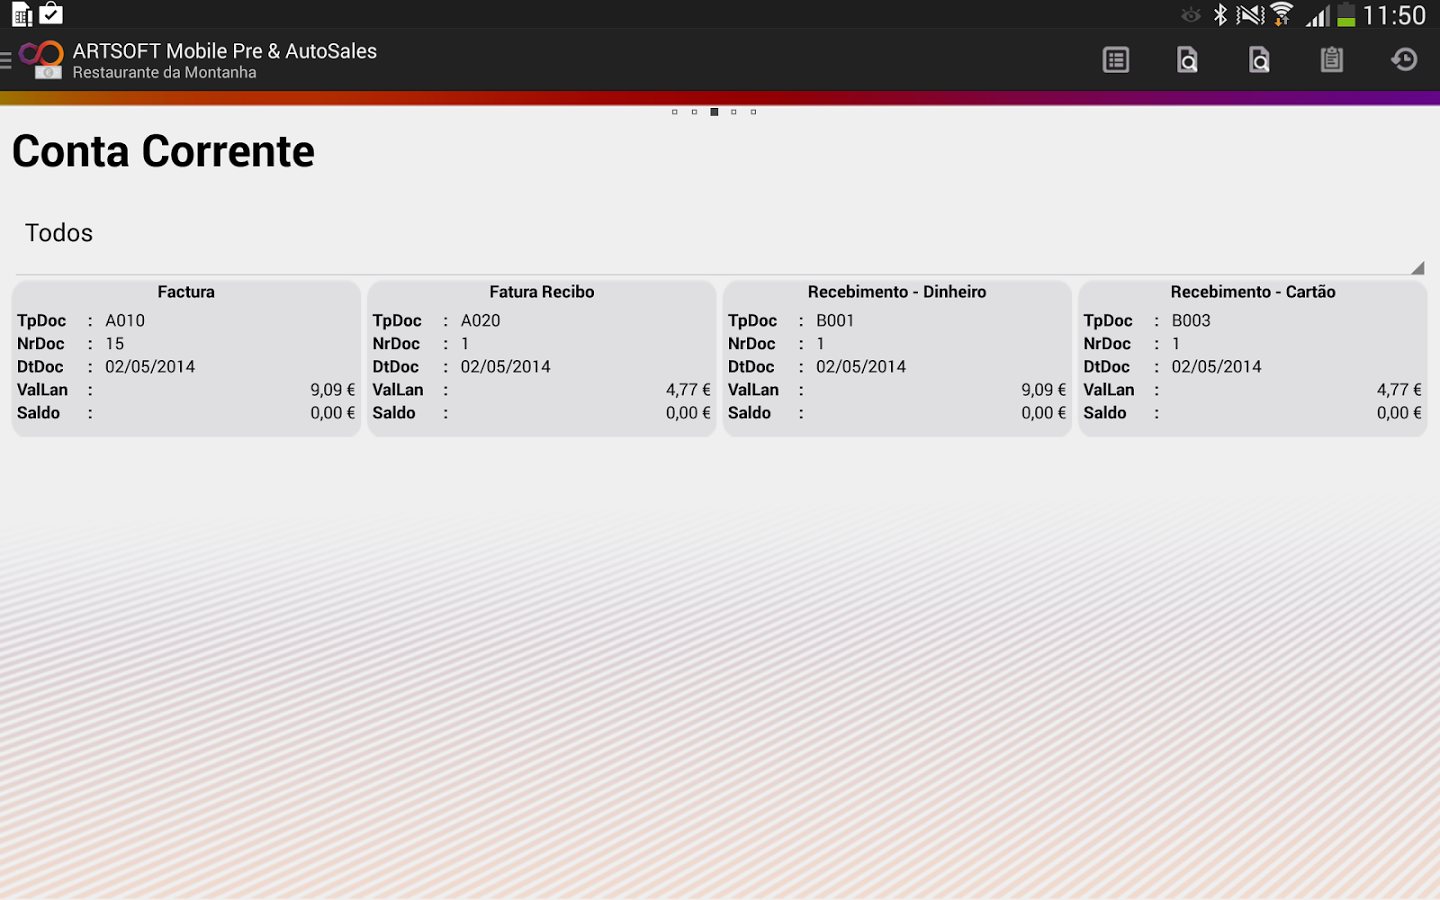Viewport: 1440px width, 900px height.
Task: Click the 4,77 € ValLan in Recebimento - Cartão
Action: click(x=1399, y=390)
